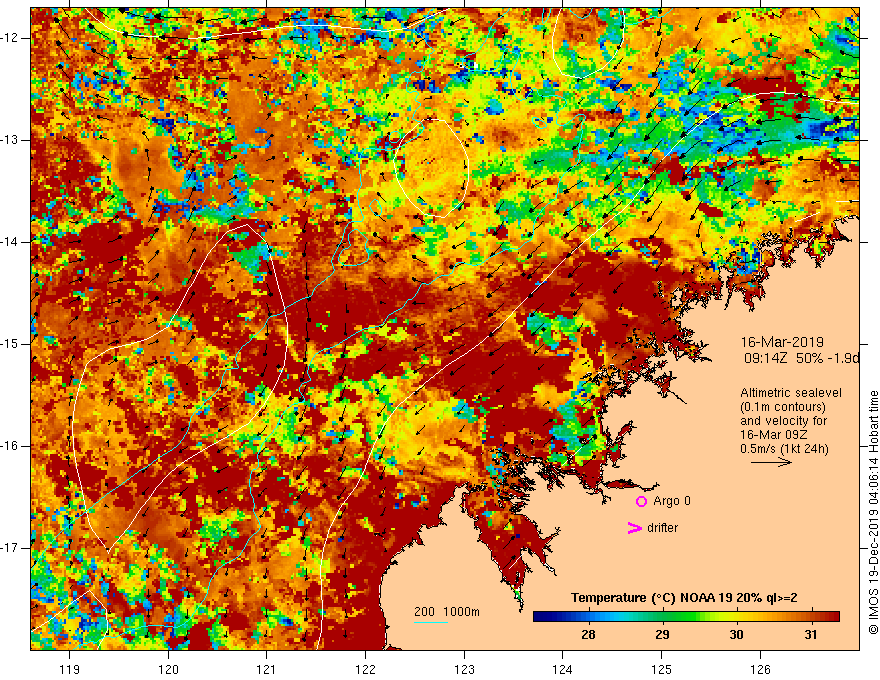Image resolution: width=880 pixels, height=680 pixels.
Task: Click the latitude axis label -16
Action: click(x=10, y=445)
